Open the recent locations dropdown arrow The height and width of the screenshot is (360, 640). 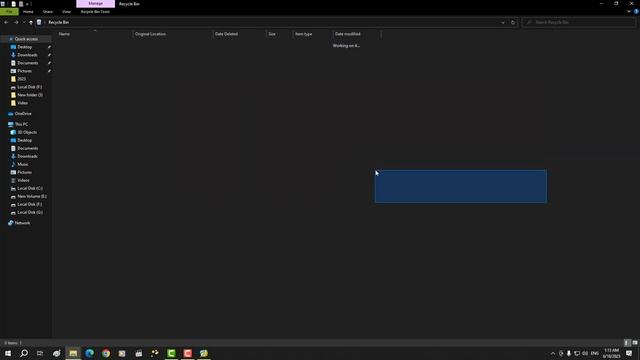(x=24, y=22)
